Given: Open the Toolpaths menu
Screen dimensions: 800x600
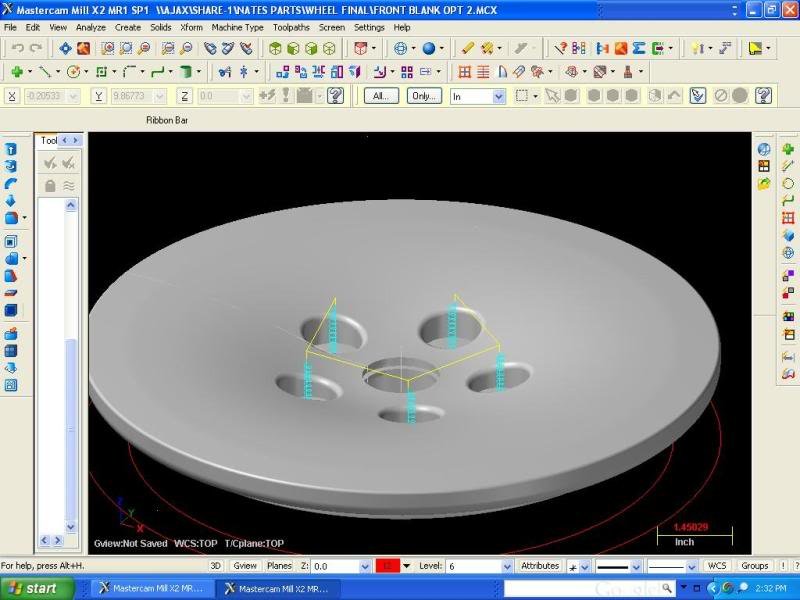Looking at the screenshot, I should [291, 28].
